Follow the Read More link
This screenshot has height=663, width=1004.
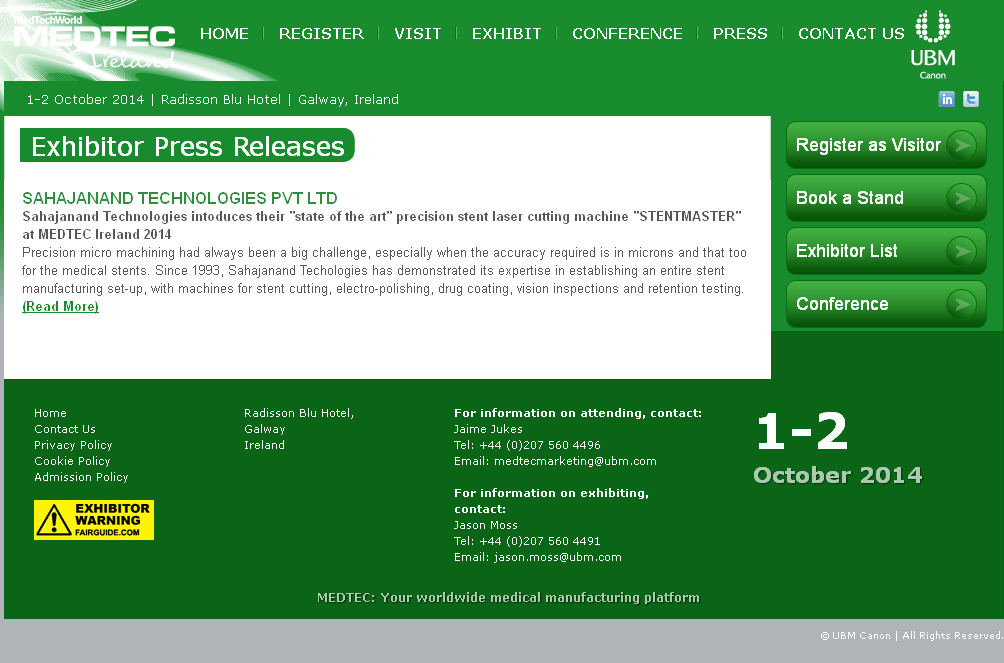click(60, 307)
